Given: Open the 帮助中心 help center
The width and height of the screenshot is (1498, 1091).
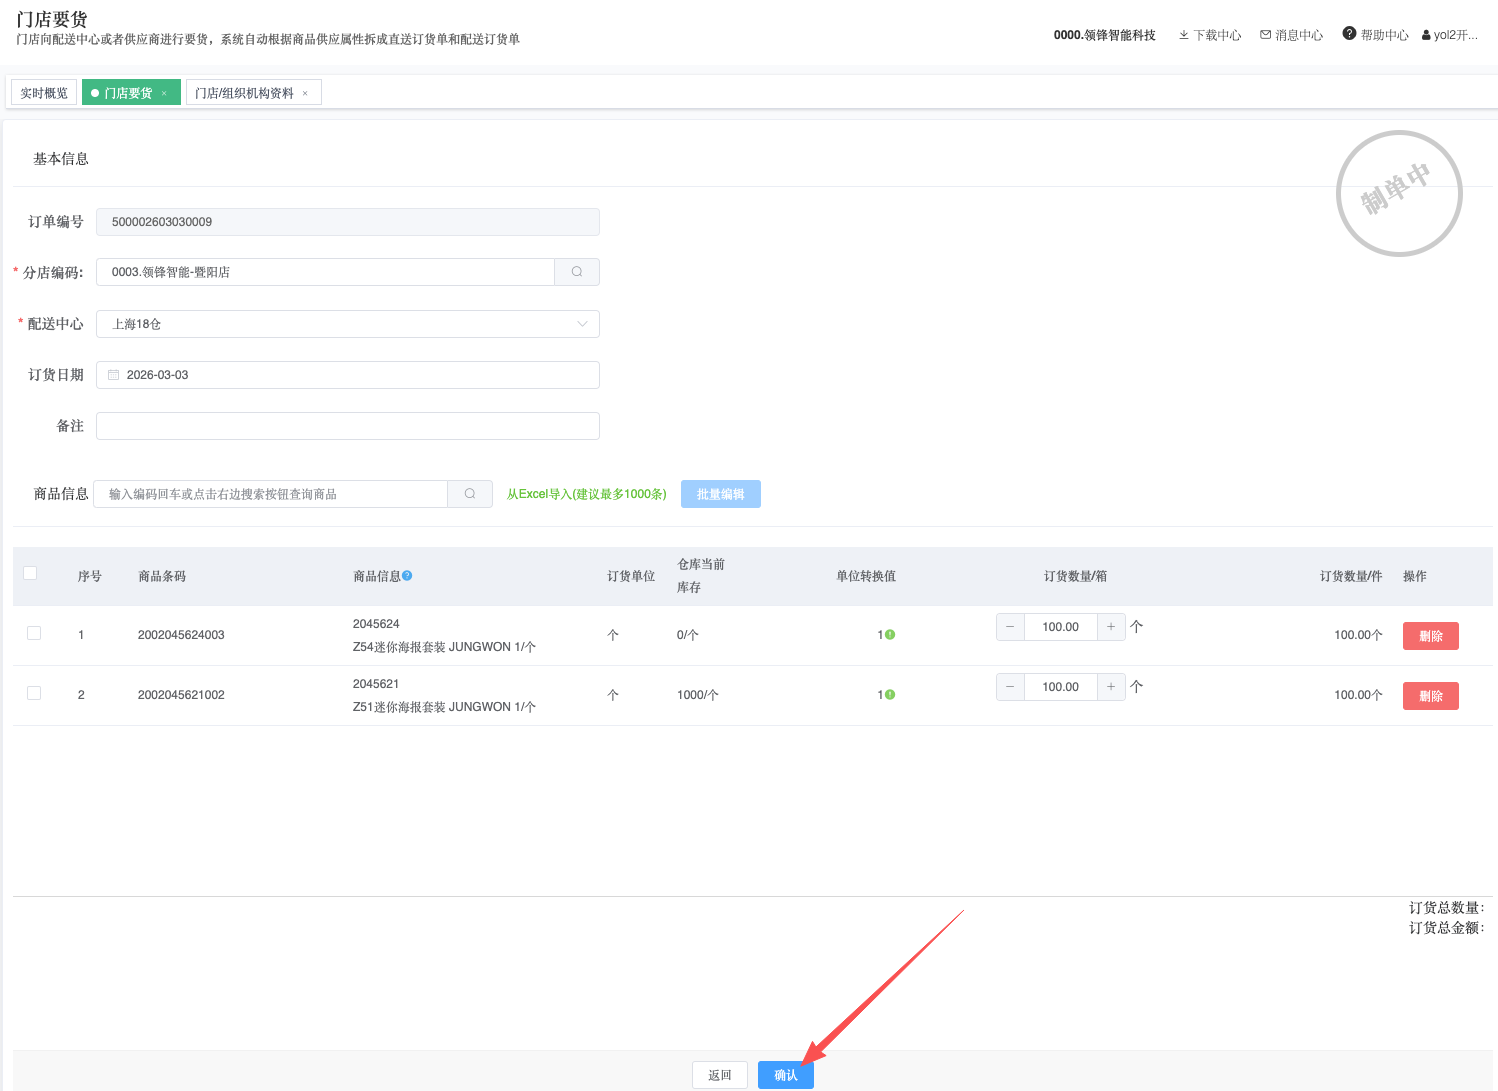Looking at the screenshot, I should pos(1376,35).
